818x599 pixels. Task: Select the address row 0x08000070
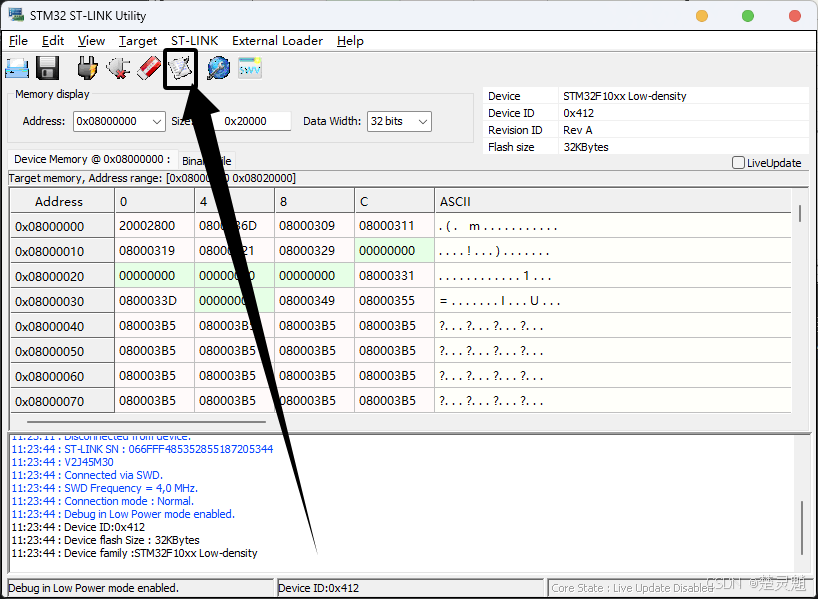tap(62, 401)
